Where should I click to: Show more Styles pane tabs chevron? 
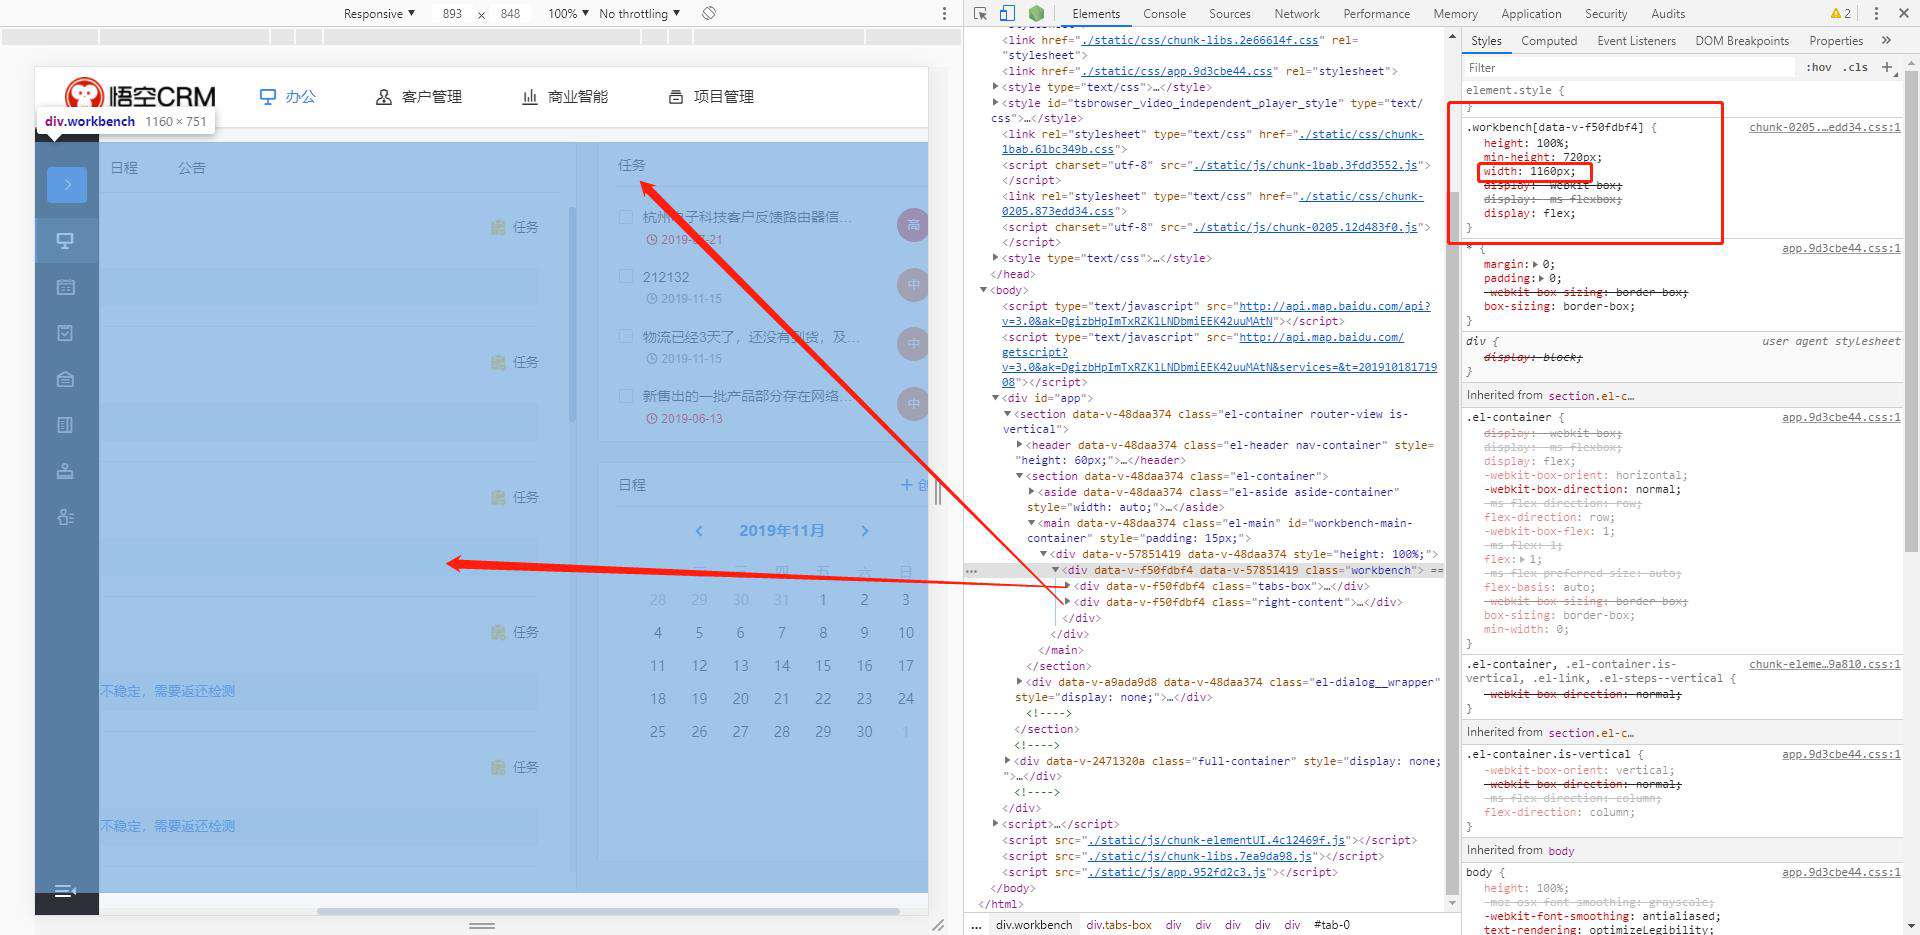tap(1886, 41)
